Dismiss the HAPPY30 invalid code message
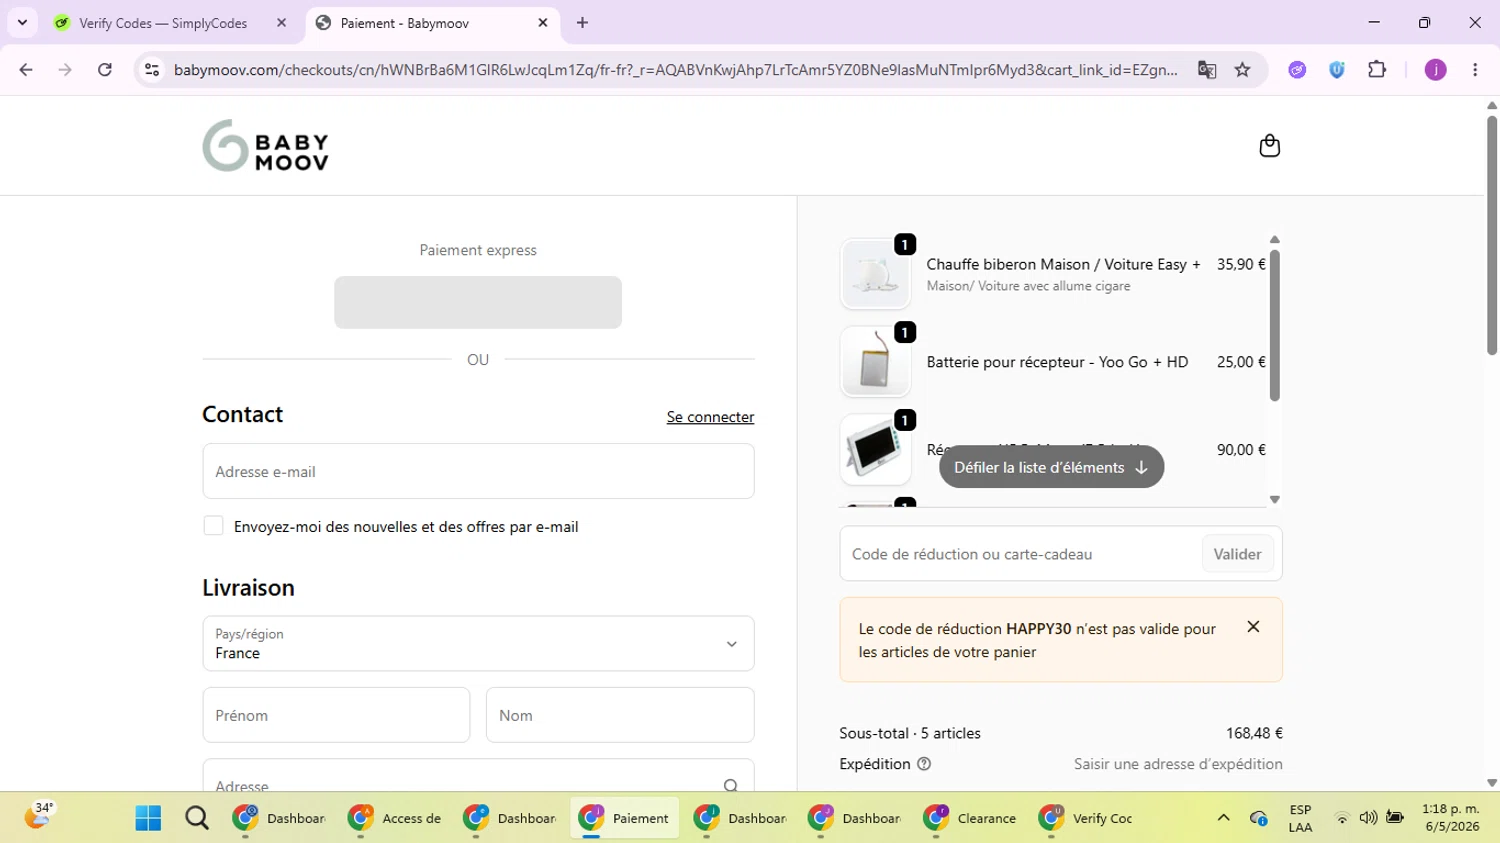The width and height of the screenshot is (1500, 843). (1253, 627)
